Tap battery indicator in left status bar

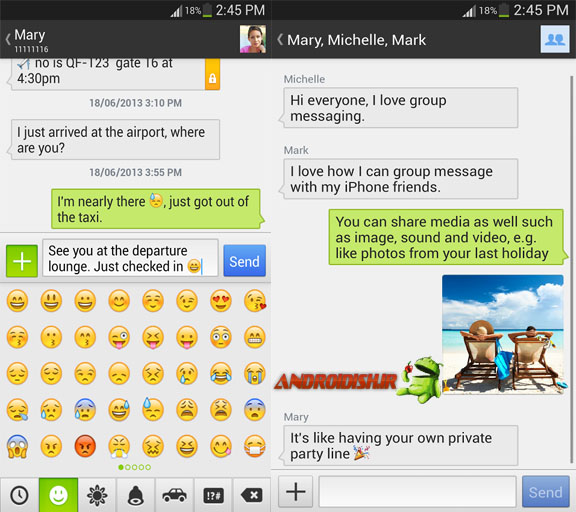point(208,10)
